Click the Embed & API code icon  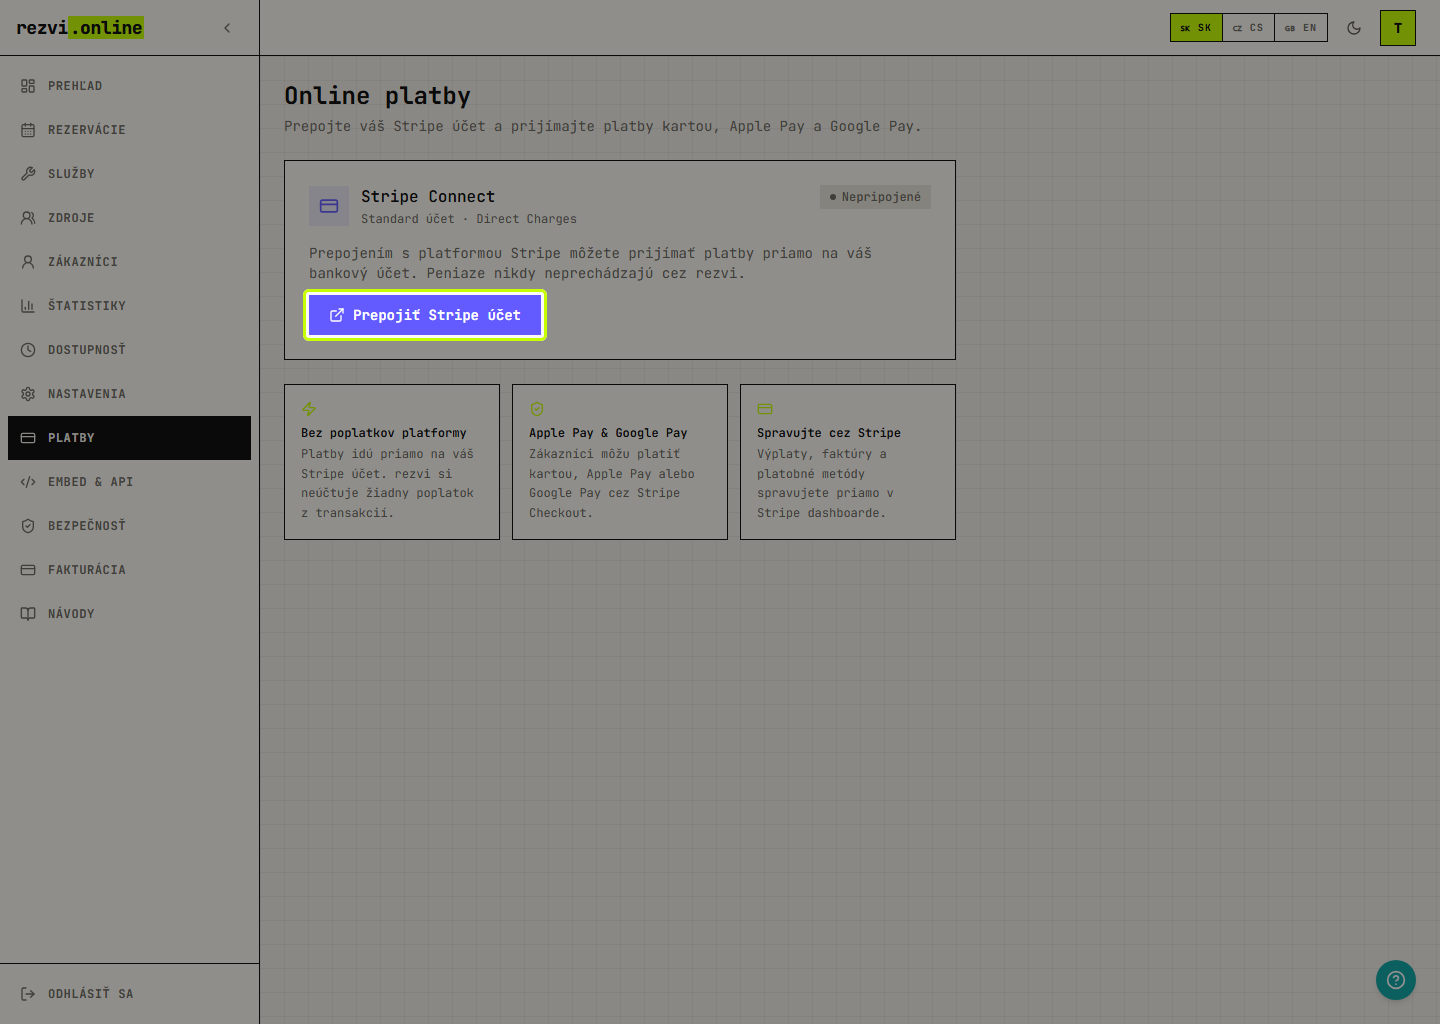(28, 482)
